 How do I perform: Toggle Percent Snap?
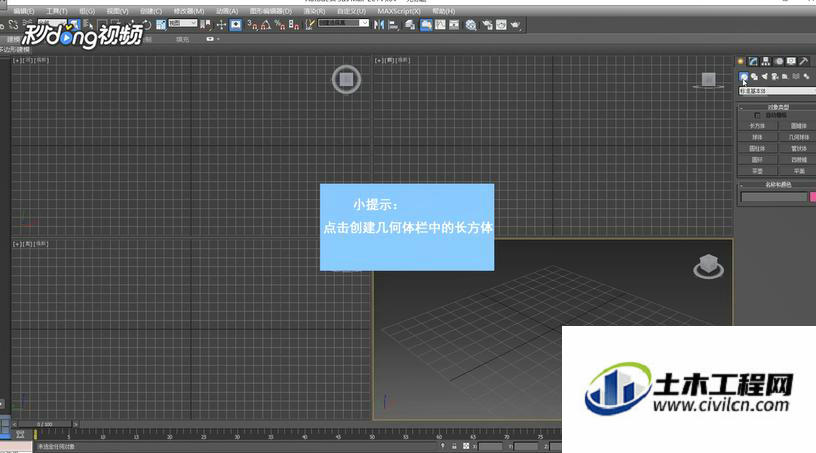[280, 24]
